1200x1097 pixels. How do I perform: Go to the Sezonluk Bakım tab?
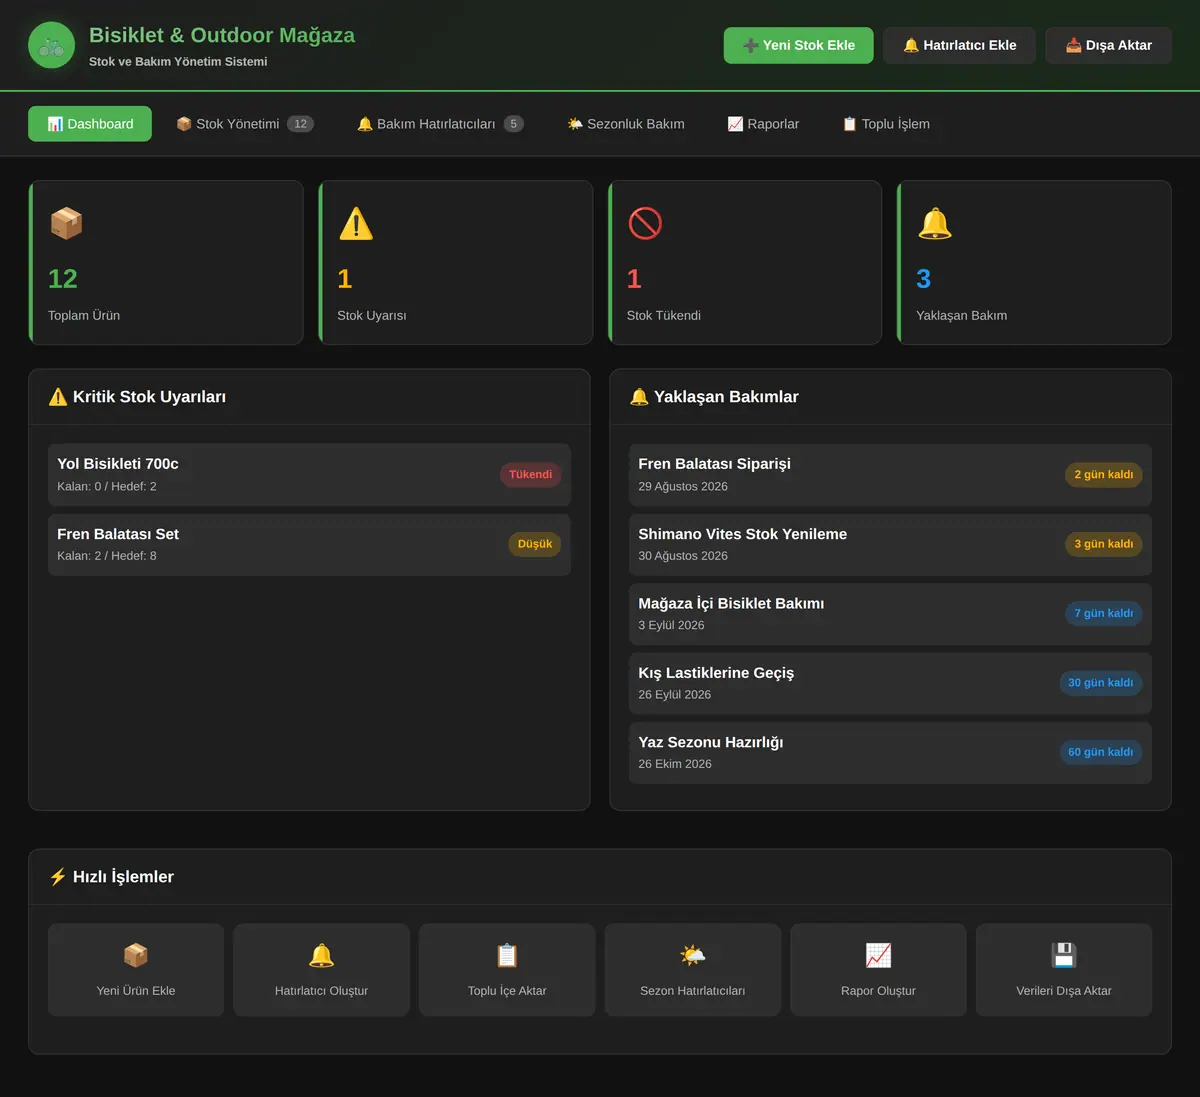626,124
